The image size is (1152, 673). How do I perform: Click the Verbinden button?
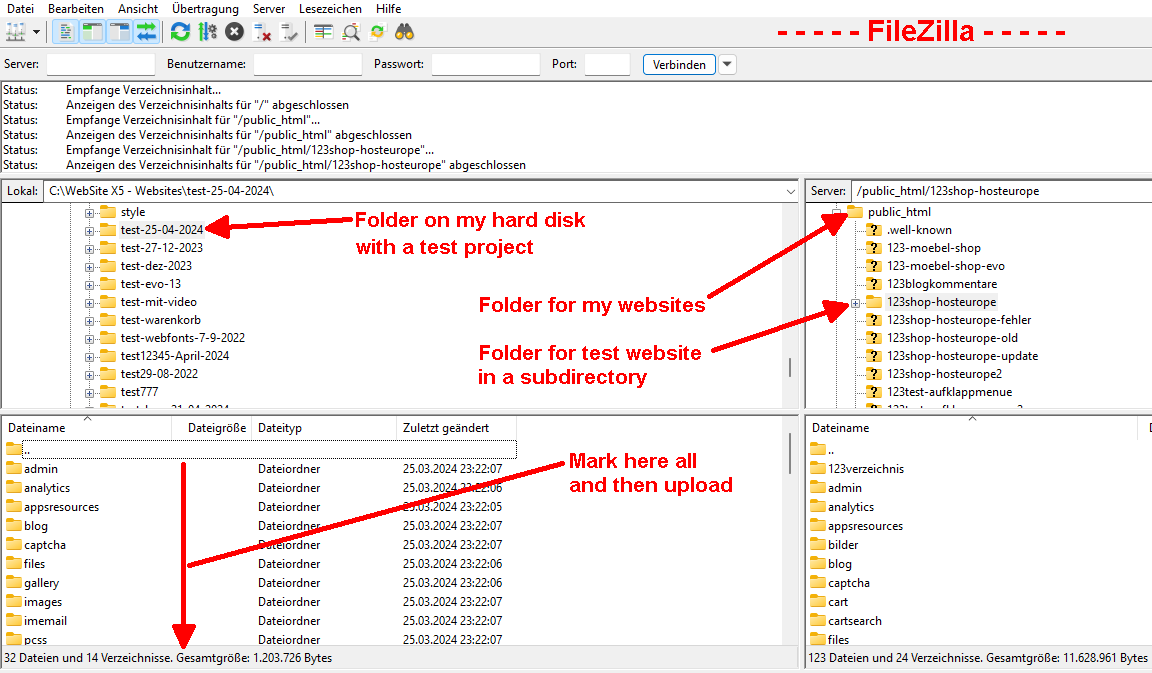click(x=679, y=65)
